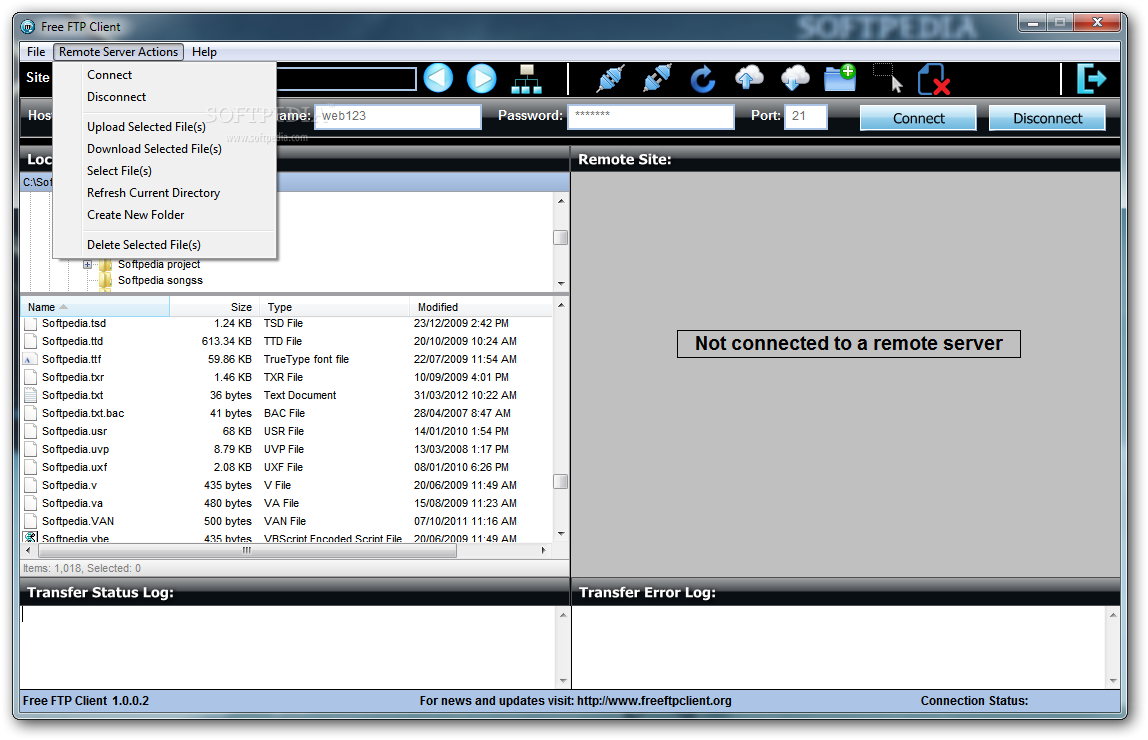Choose Delete Selected File(s) menu entry
Image resolution: width=1148 pixels, height=740 pixels.
(x=164, y=244)
